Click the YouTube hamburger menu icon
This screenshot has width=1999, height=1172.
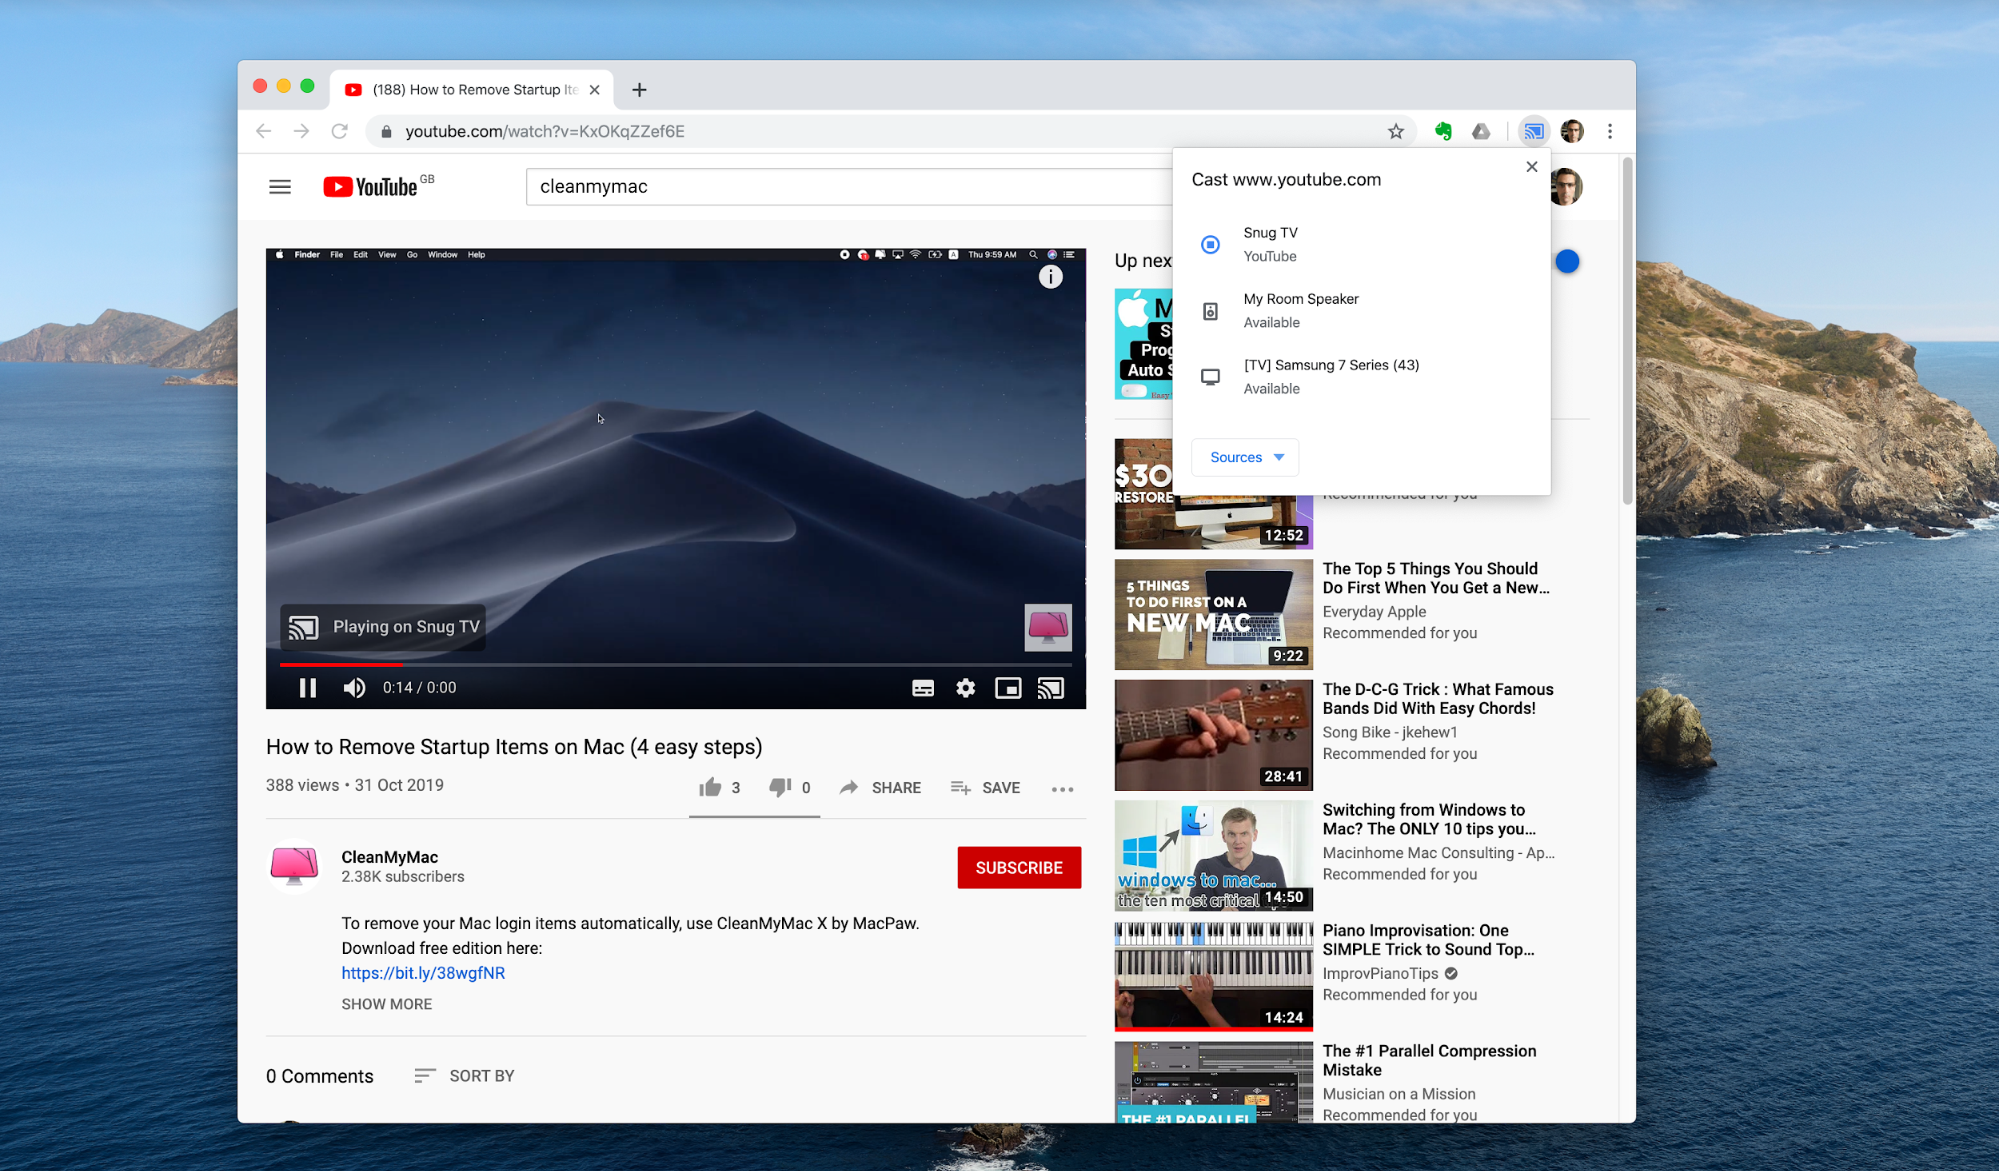[x=279, y=186]
